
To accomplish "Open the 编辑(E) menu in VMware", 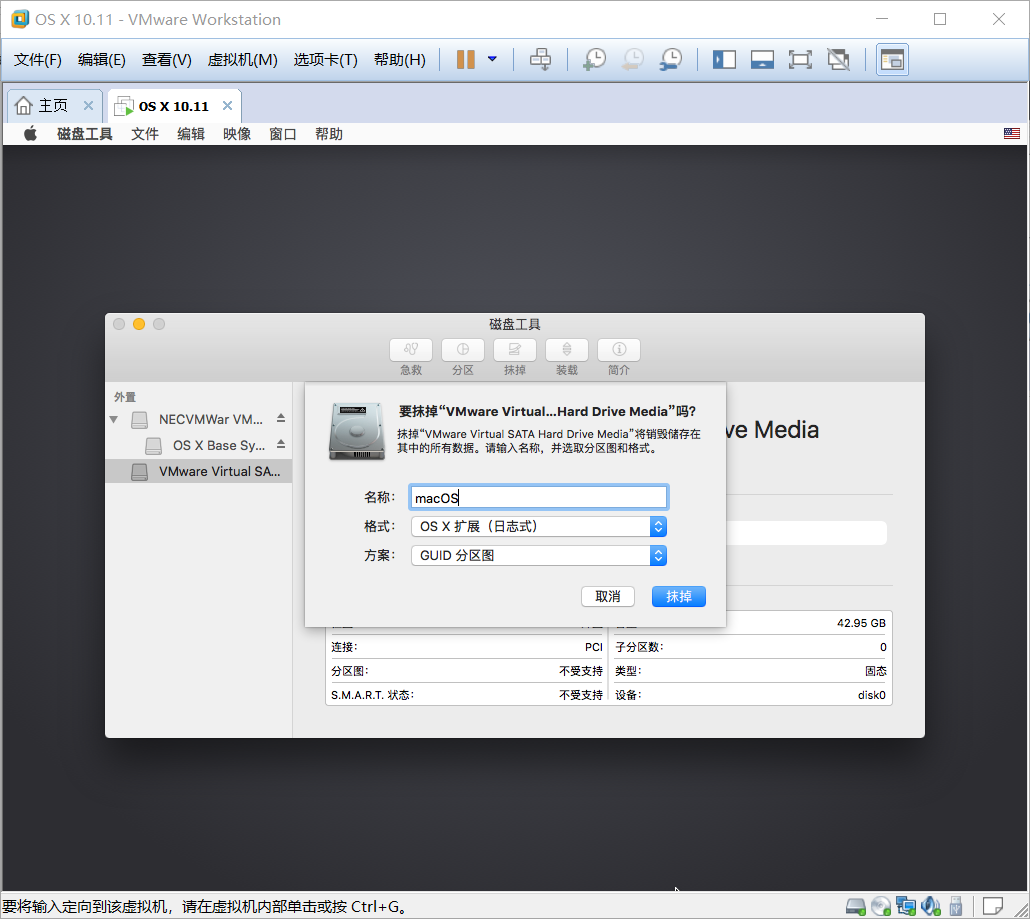I will [101, 60].
